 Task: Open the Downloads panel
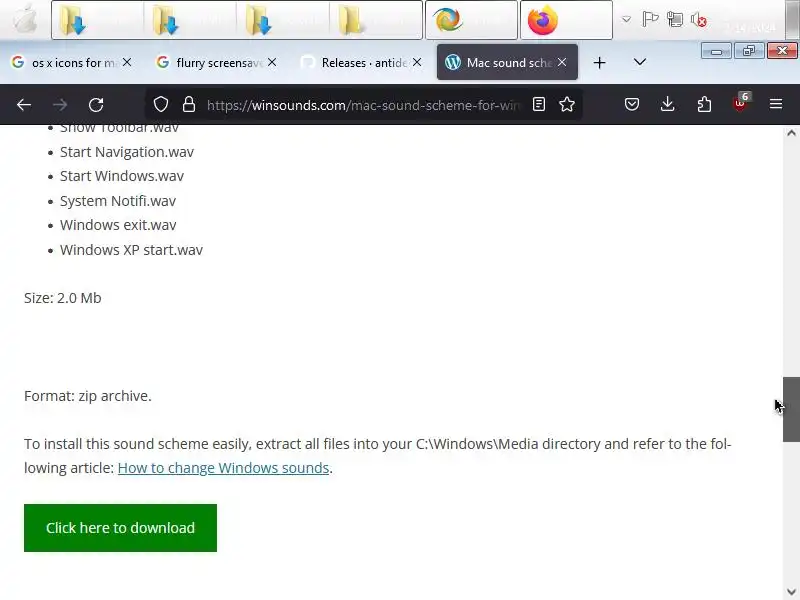click(667, 105)
